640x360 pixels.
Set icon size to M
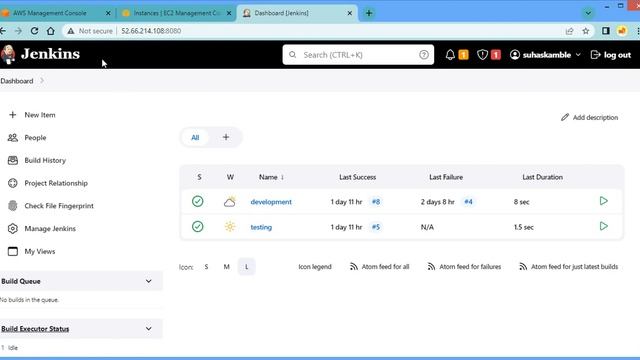(227, 267)
